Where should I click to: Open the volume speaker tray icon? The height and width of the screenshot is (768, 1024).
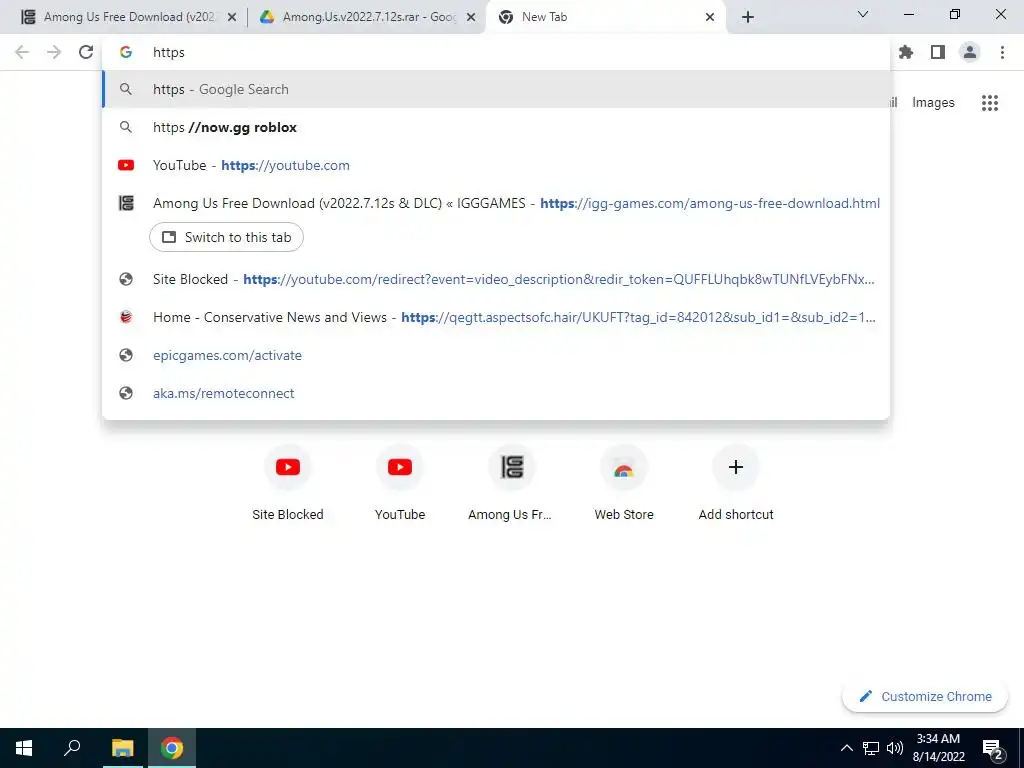(895, 748)
